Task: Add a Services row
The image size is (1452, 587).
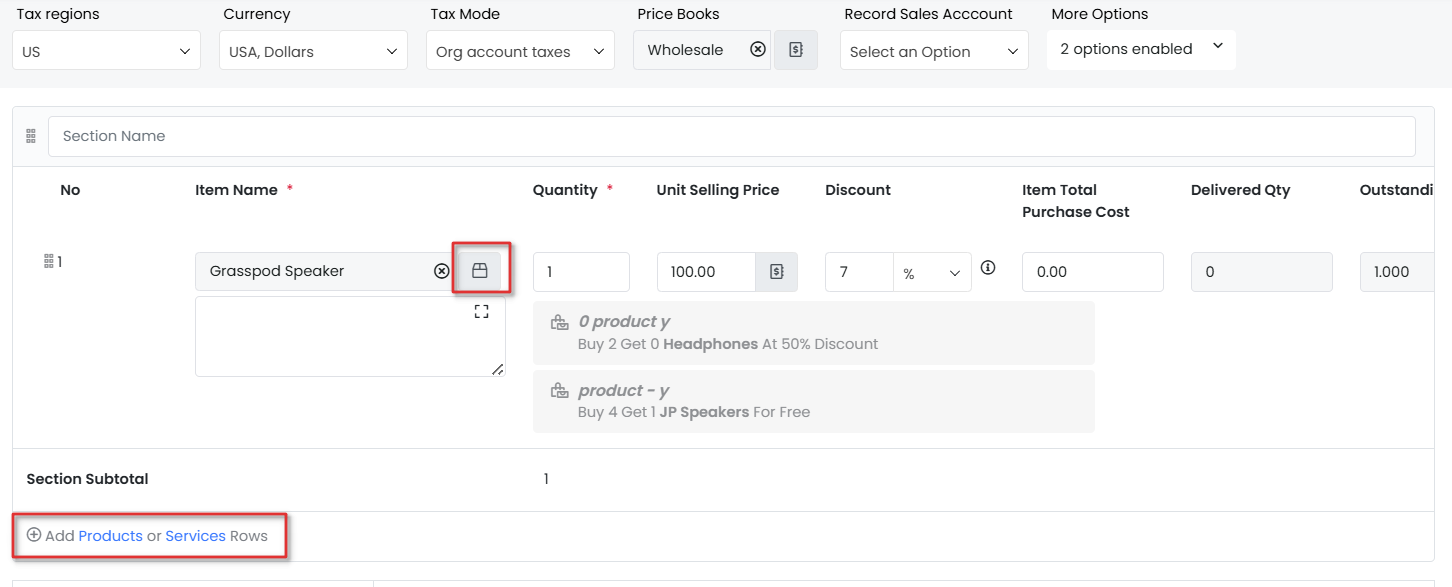Action: pyautogui.click(x=195, y=536)
